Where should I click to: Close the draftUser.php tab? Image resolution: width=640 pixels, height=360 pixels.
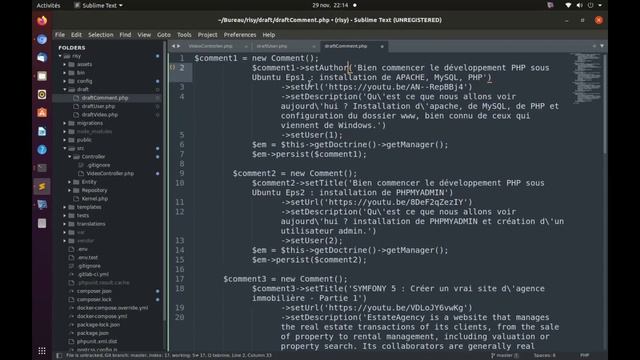(313, 47)
